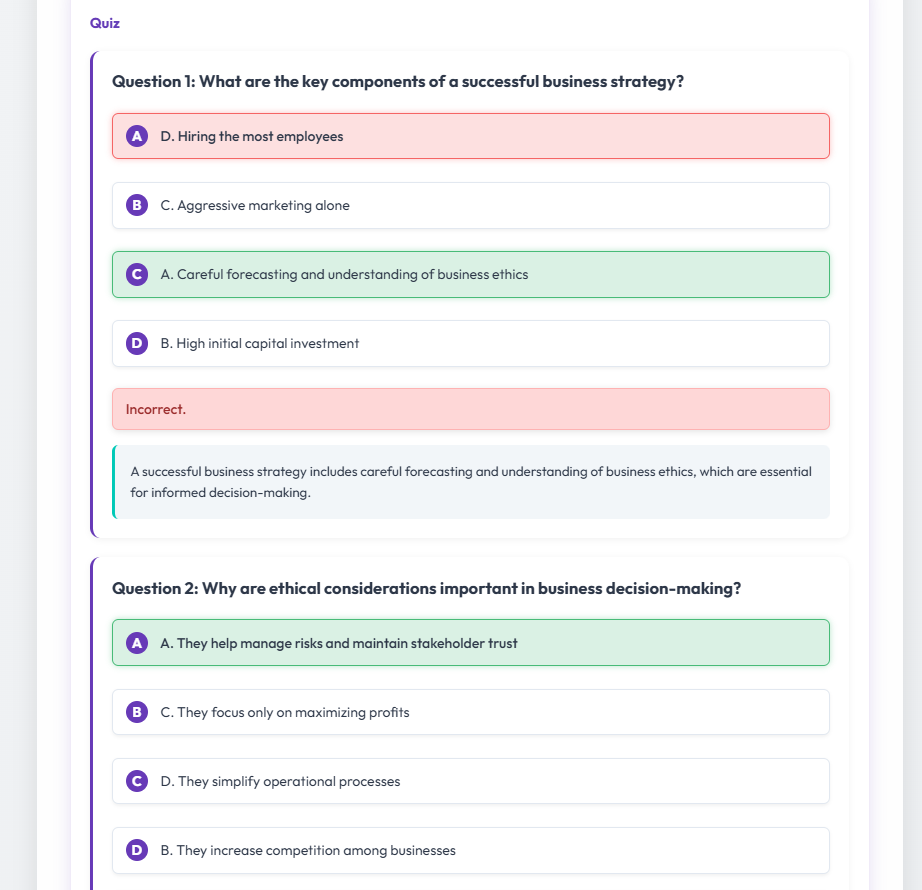
Task: Click the circled letter B badge beside aggressive marketing option
Action: tap(137, 205)
